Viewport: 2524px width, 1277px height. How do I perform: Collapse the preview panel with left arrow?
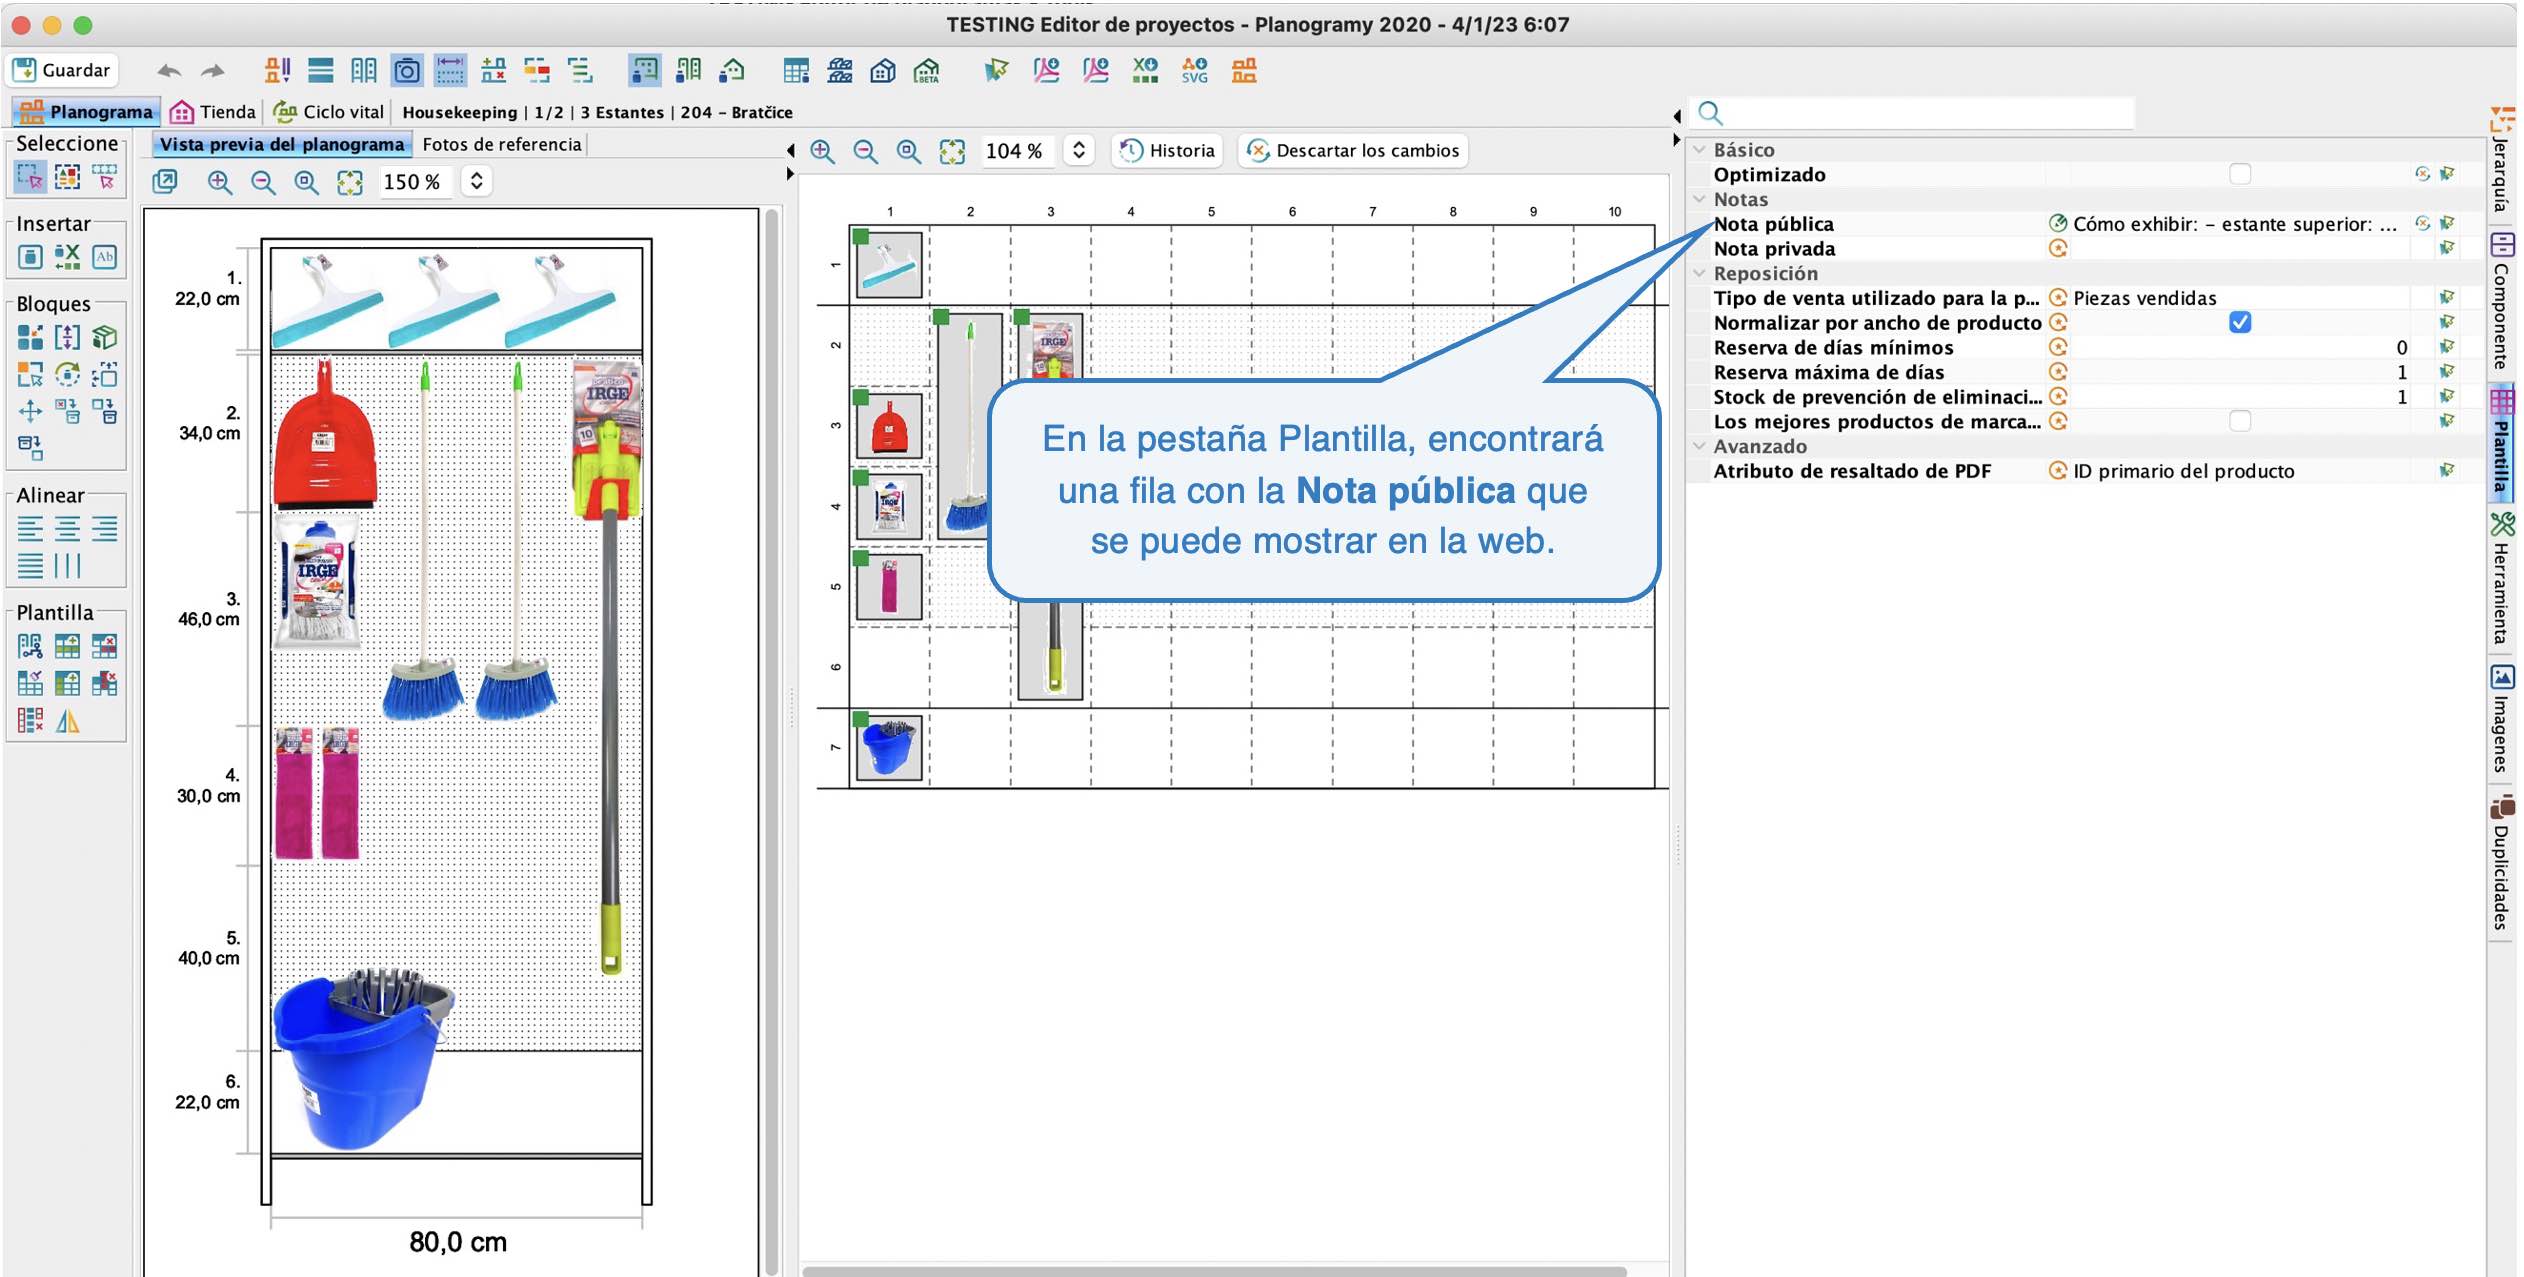click(790, 150)
